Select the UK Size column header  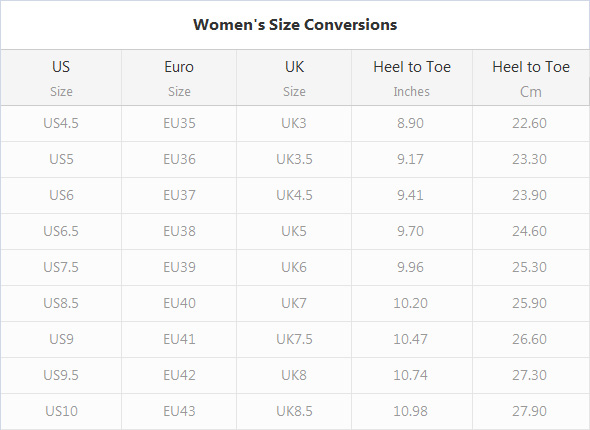294,78
